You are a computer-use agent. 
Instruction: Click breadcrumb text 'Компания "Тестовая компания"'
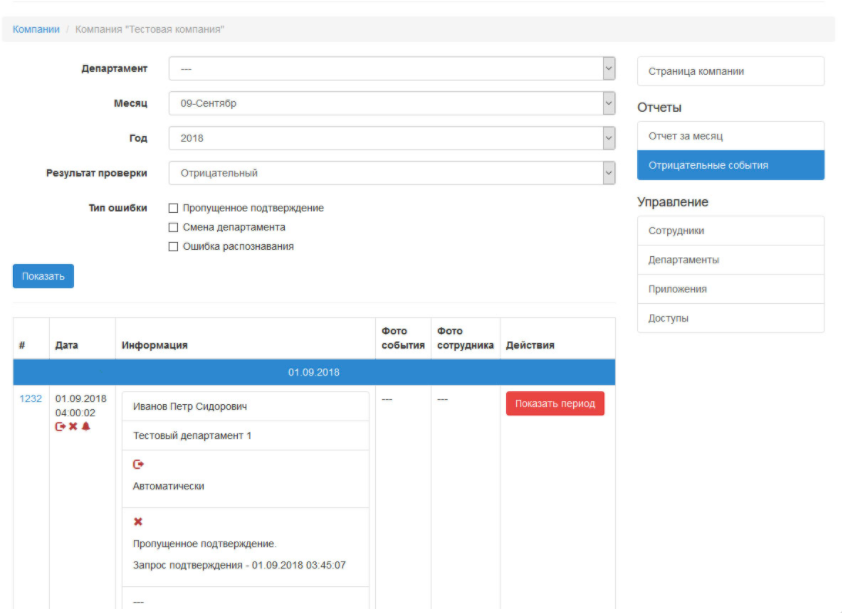click(x=150, y=30)
